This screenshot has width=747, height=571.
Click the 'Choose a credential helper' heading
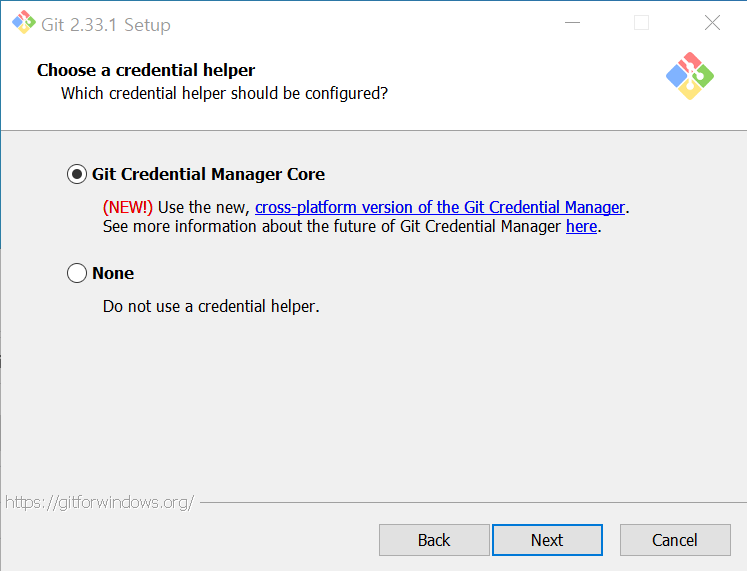click(x=146, y=70)
